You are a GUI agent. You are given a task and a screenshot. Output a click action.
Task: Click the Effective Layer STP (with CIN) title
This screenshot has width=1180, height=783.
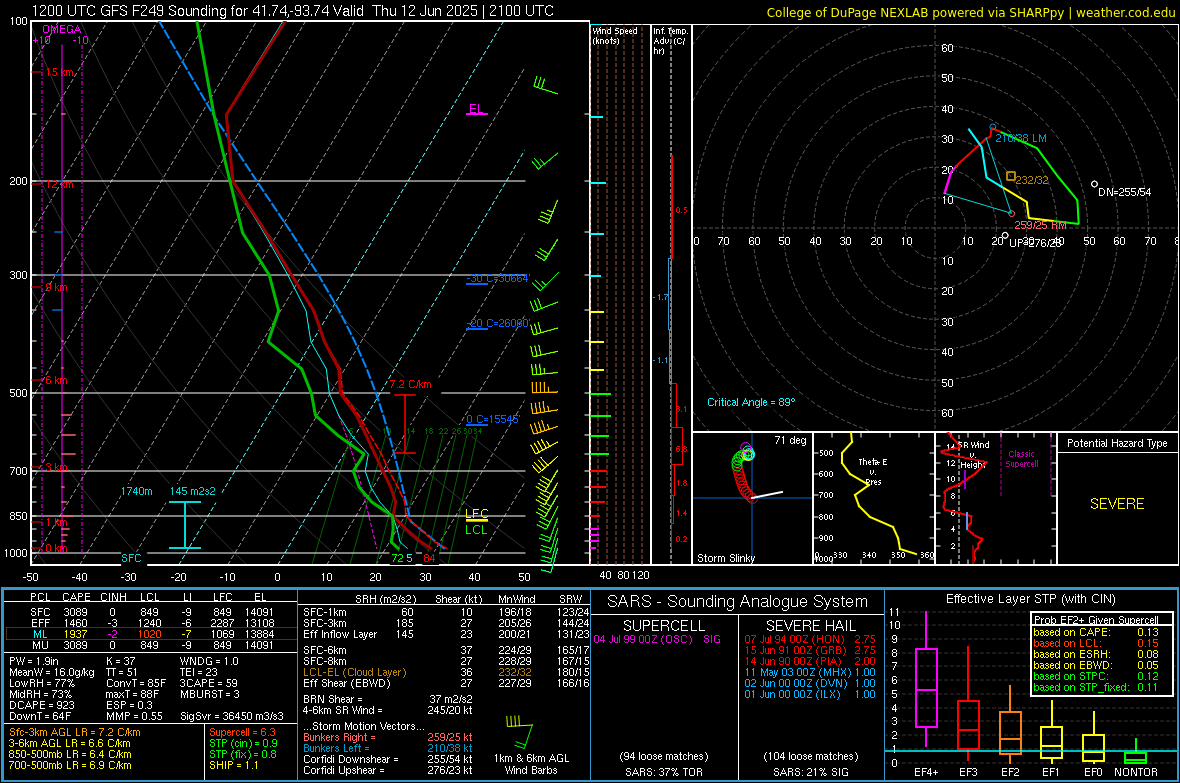(x=1030, y=599)
